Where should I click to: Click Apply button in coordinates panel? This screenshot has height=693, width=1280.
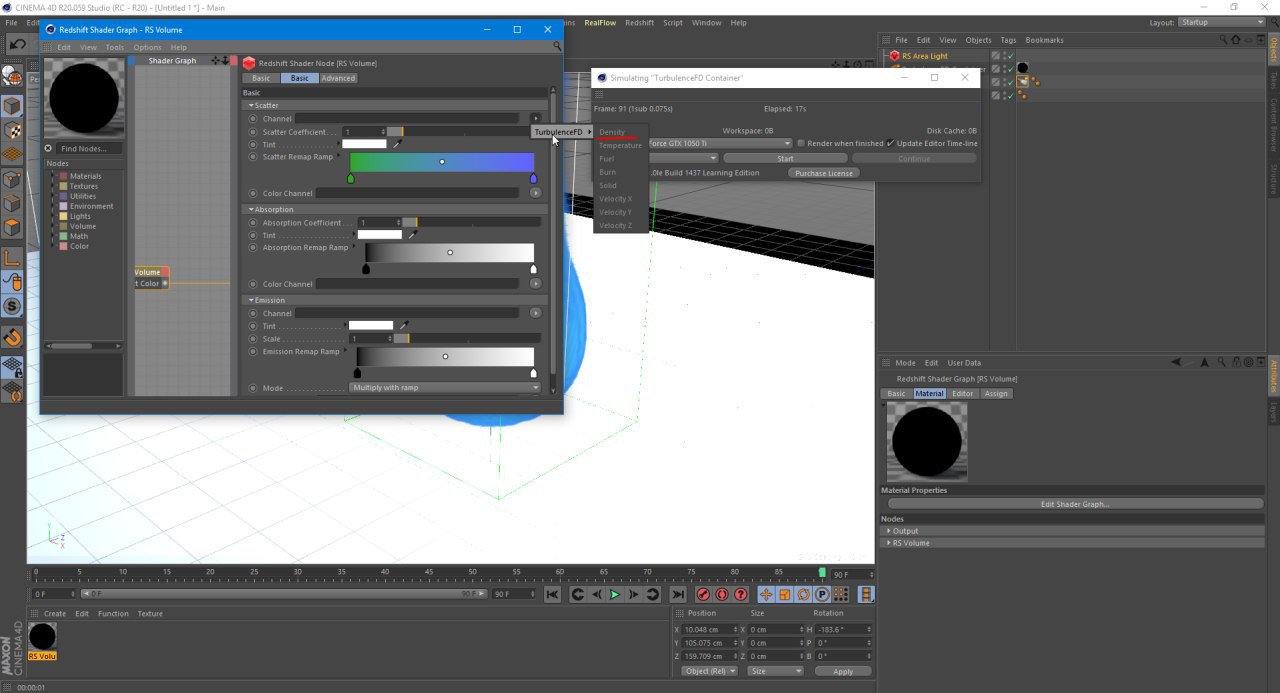coord(843,671)
